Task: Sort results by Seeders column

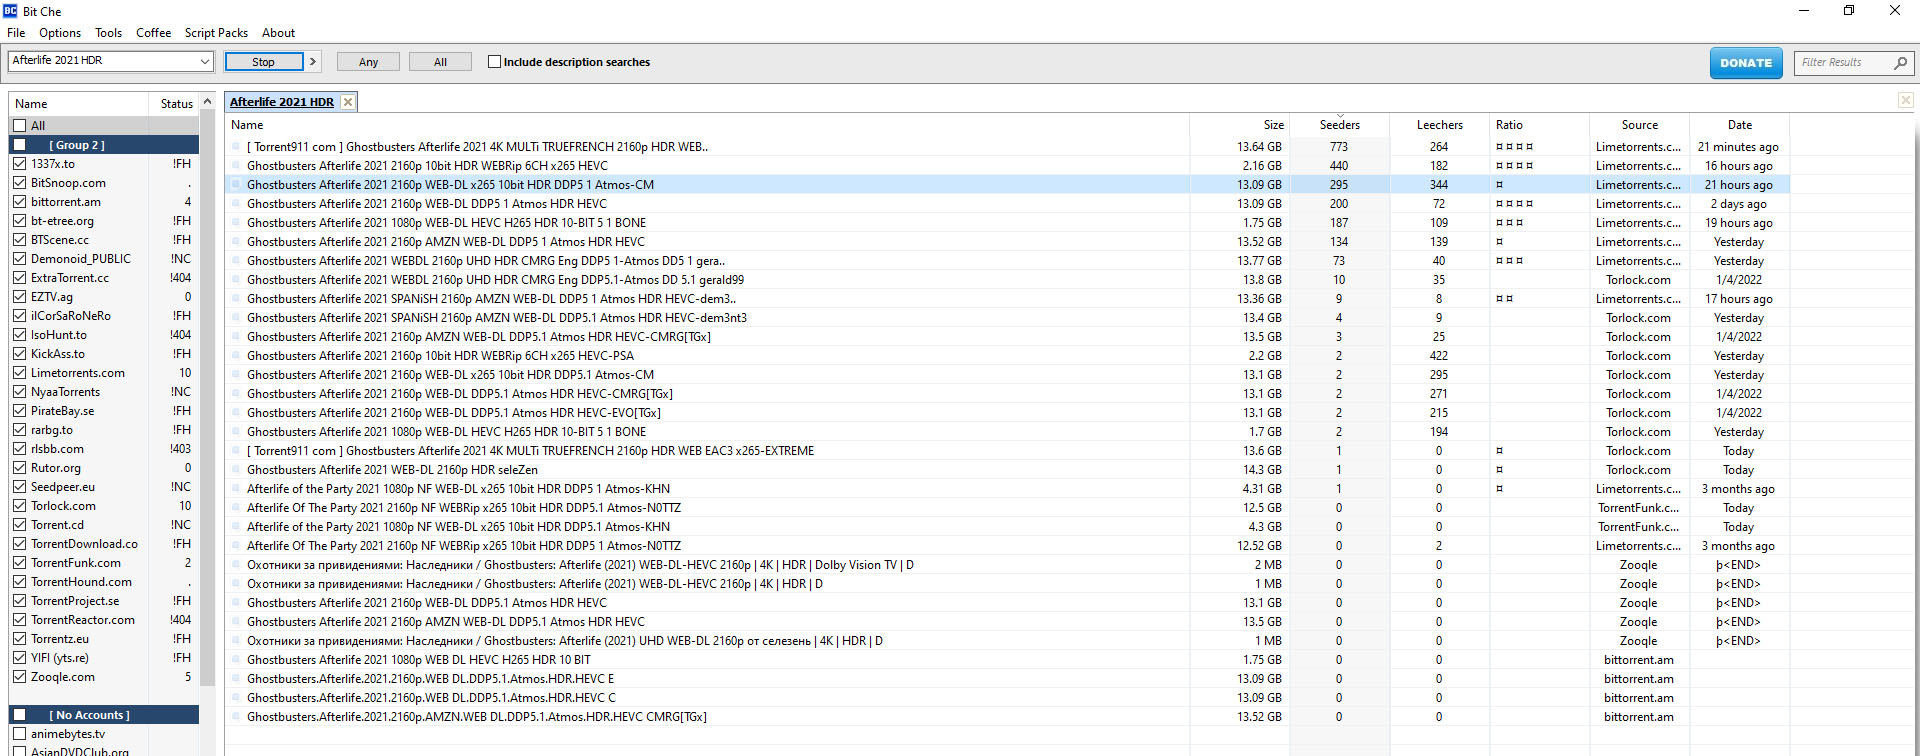Action: [1339, 125]
